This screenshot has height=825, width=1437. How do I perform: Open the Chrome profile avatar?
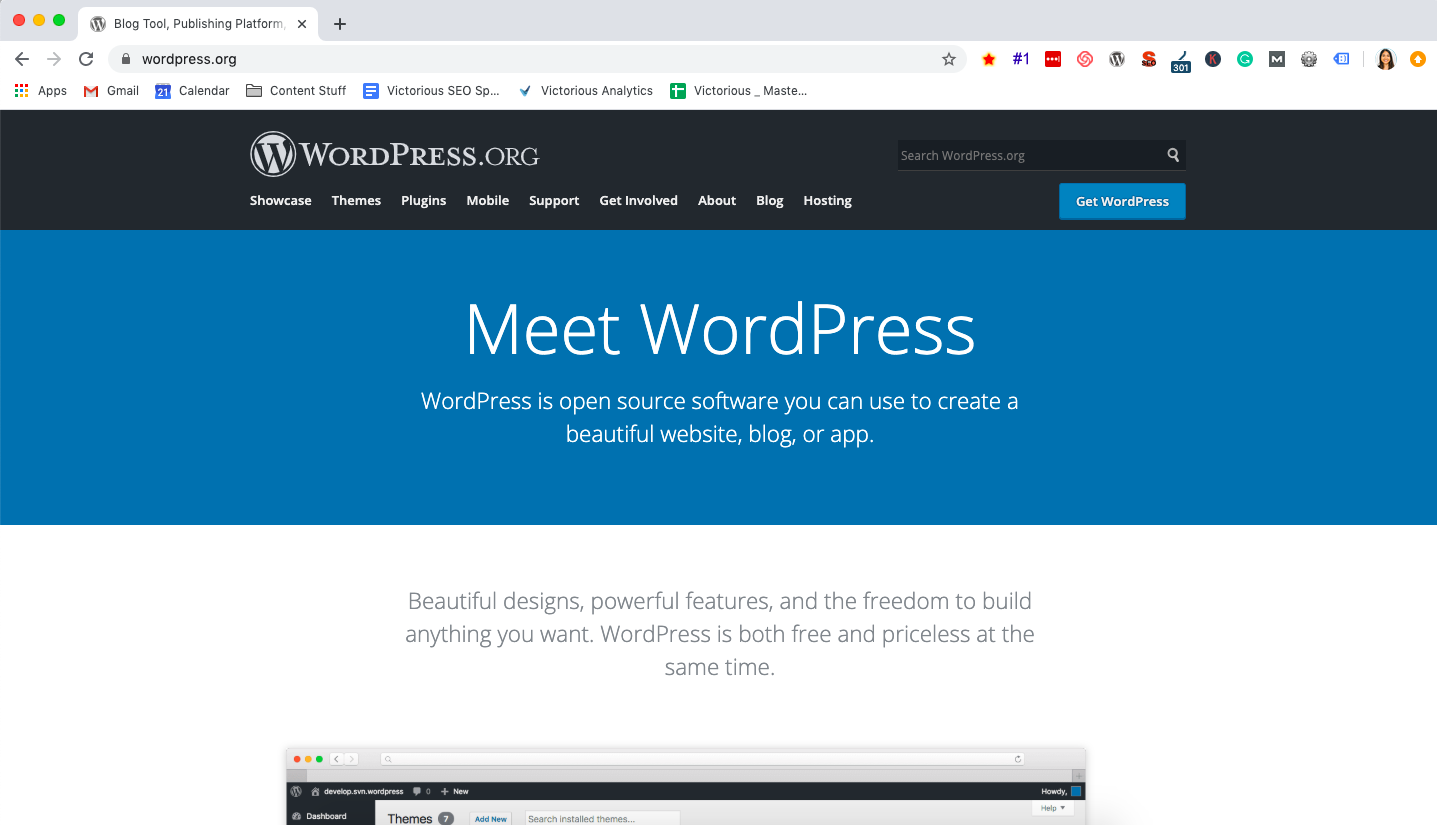pos(1385,59)
